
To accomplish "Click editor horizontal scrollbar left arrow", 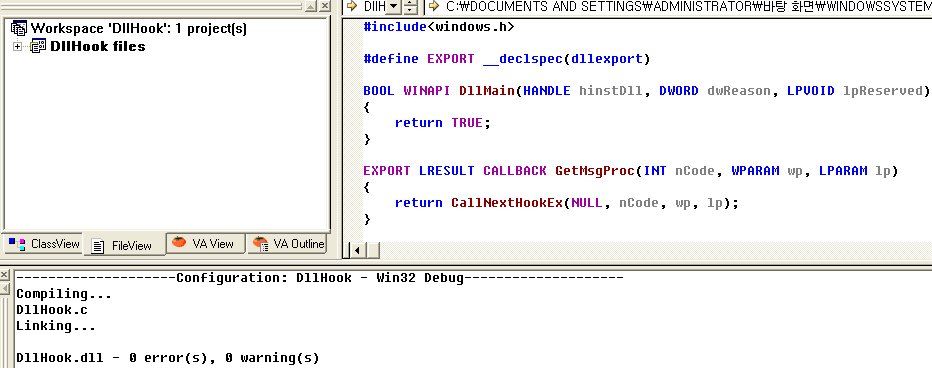I will click(357, 250).
